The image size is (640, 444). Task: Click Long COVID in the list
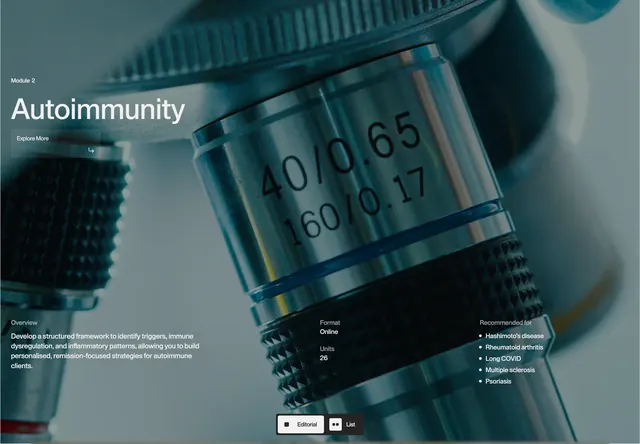coord(503,359)
